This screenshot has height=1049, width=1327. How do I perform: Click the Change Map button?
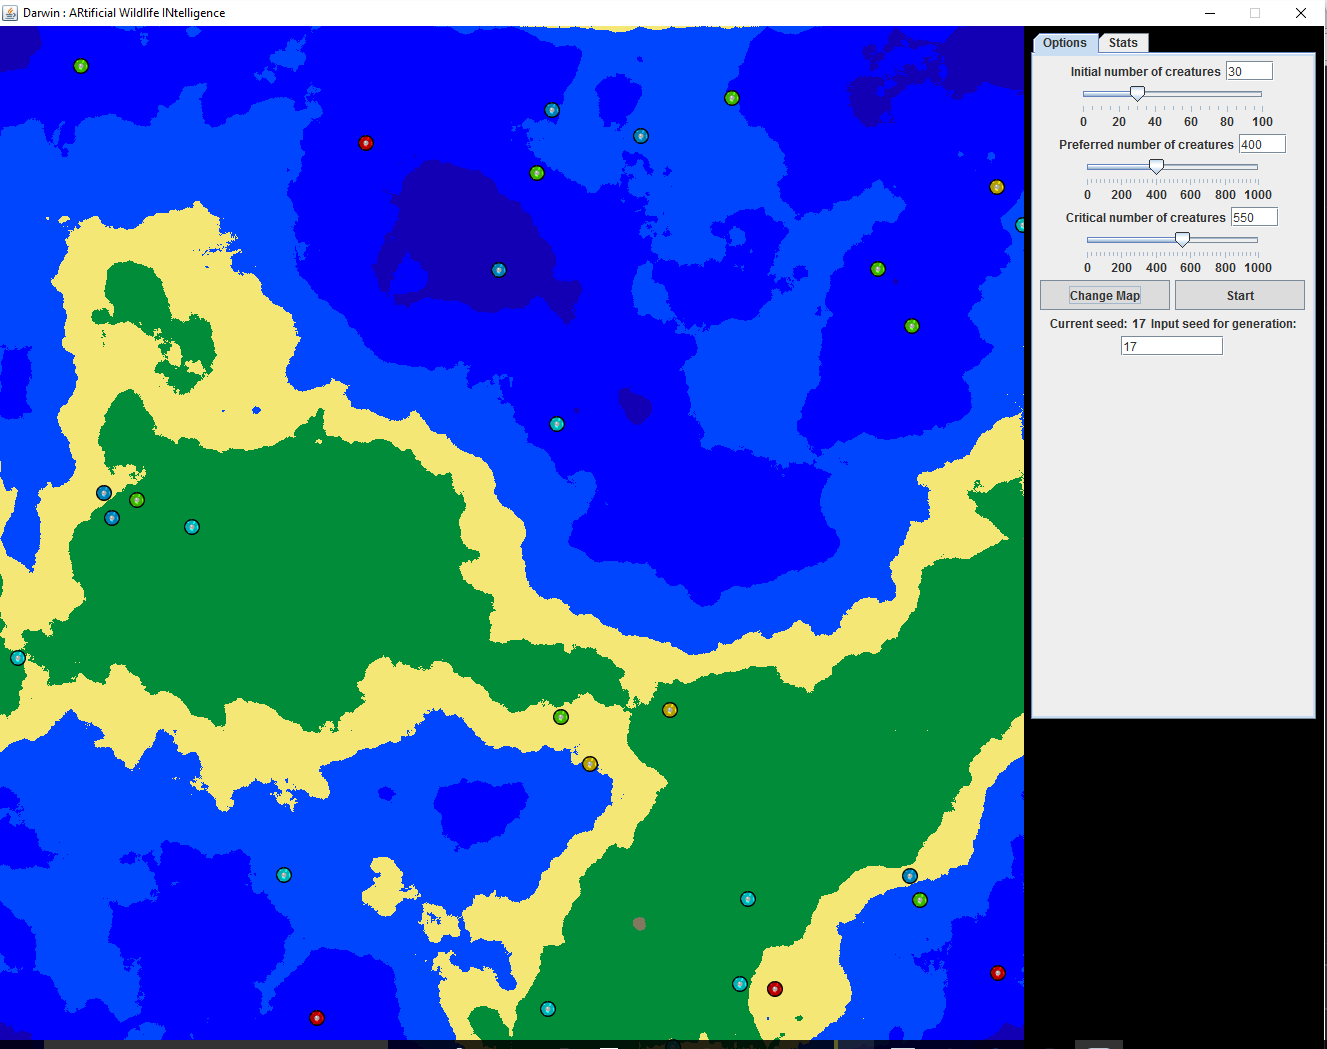tap(1105, 295)
